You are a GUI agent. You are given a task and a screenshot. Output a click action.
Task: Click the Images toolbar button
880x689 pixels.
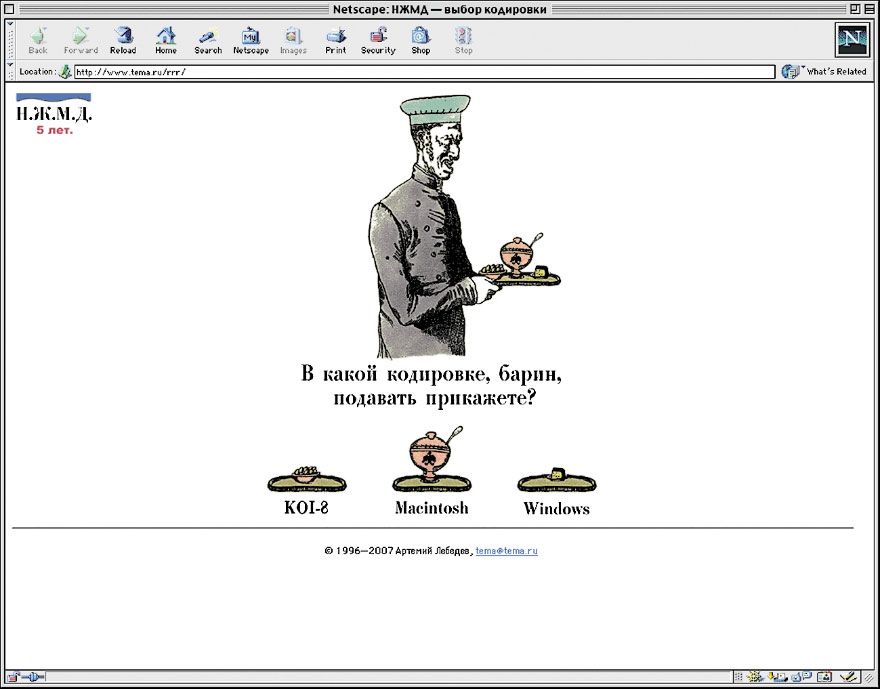(293, 40)
